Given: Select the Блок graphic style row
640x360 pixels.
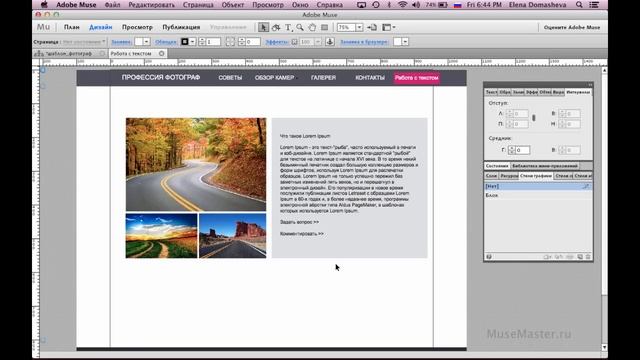Looking at the screenshot, I should (x=538, y=196).
